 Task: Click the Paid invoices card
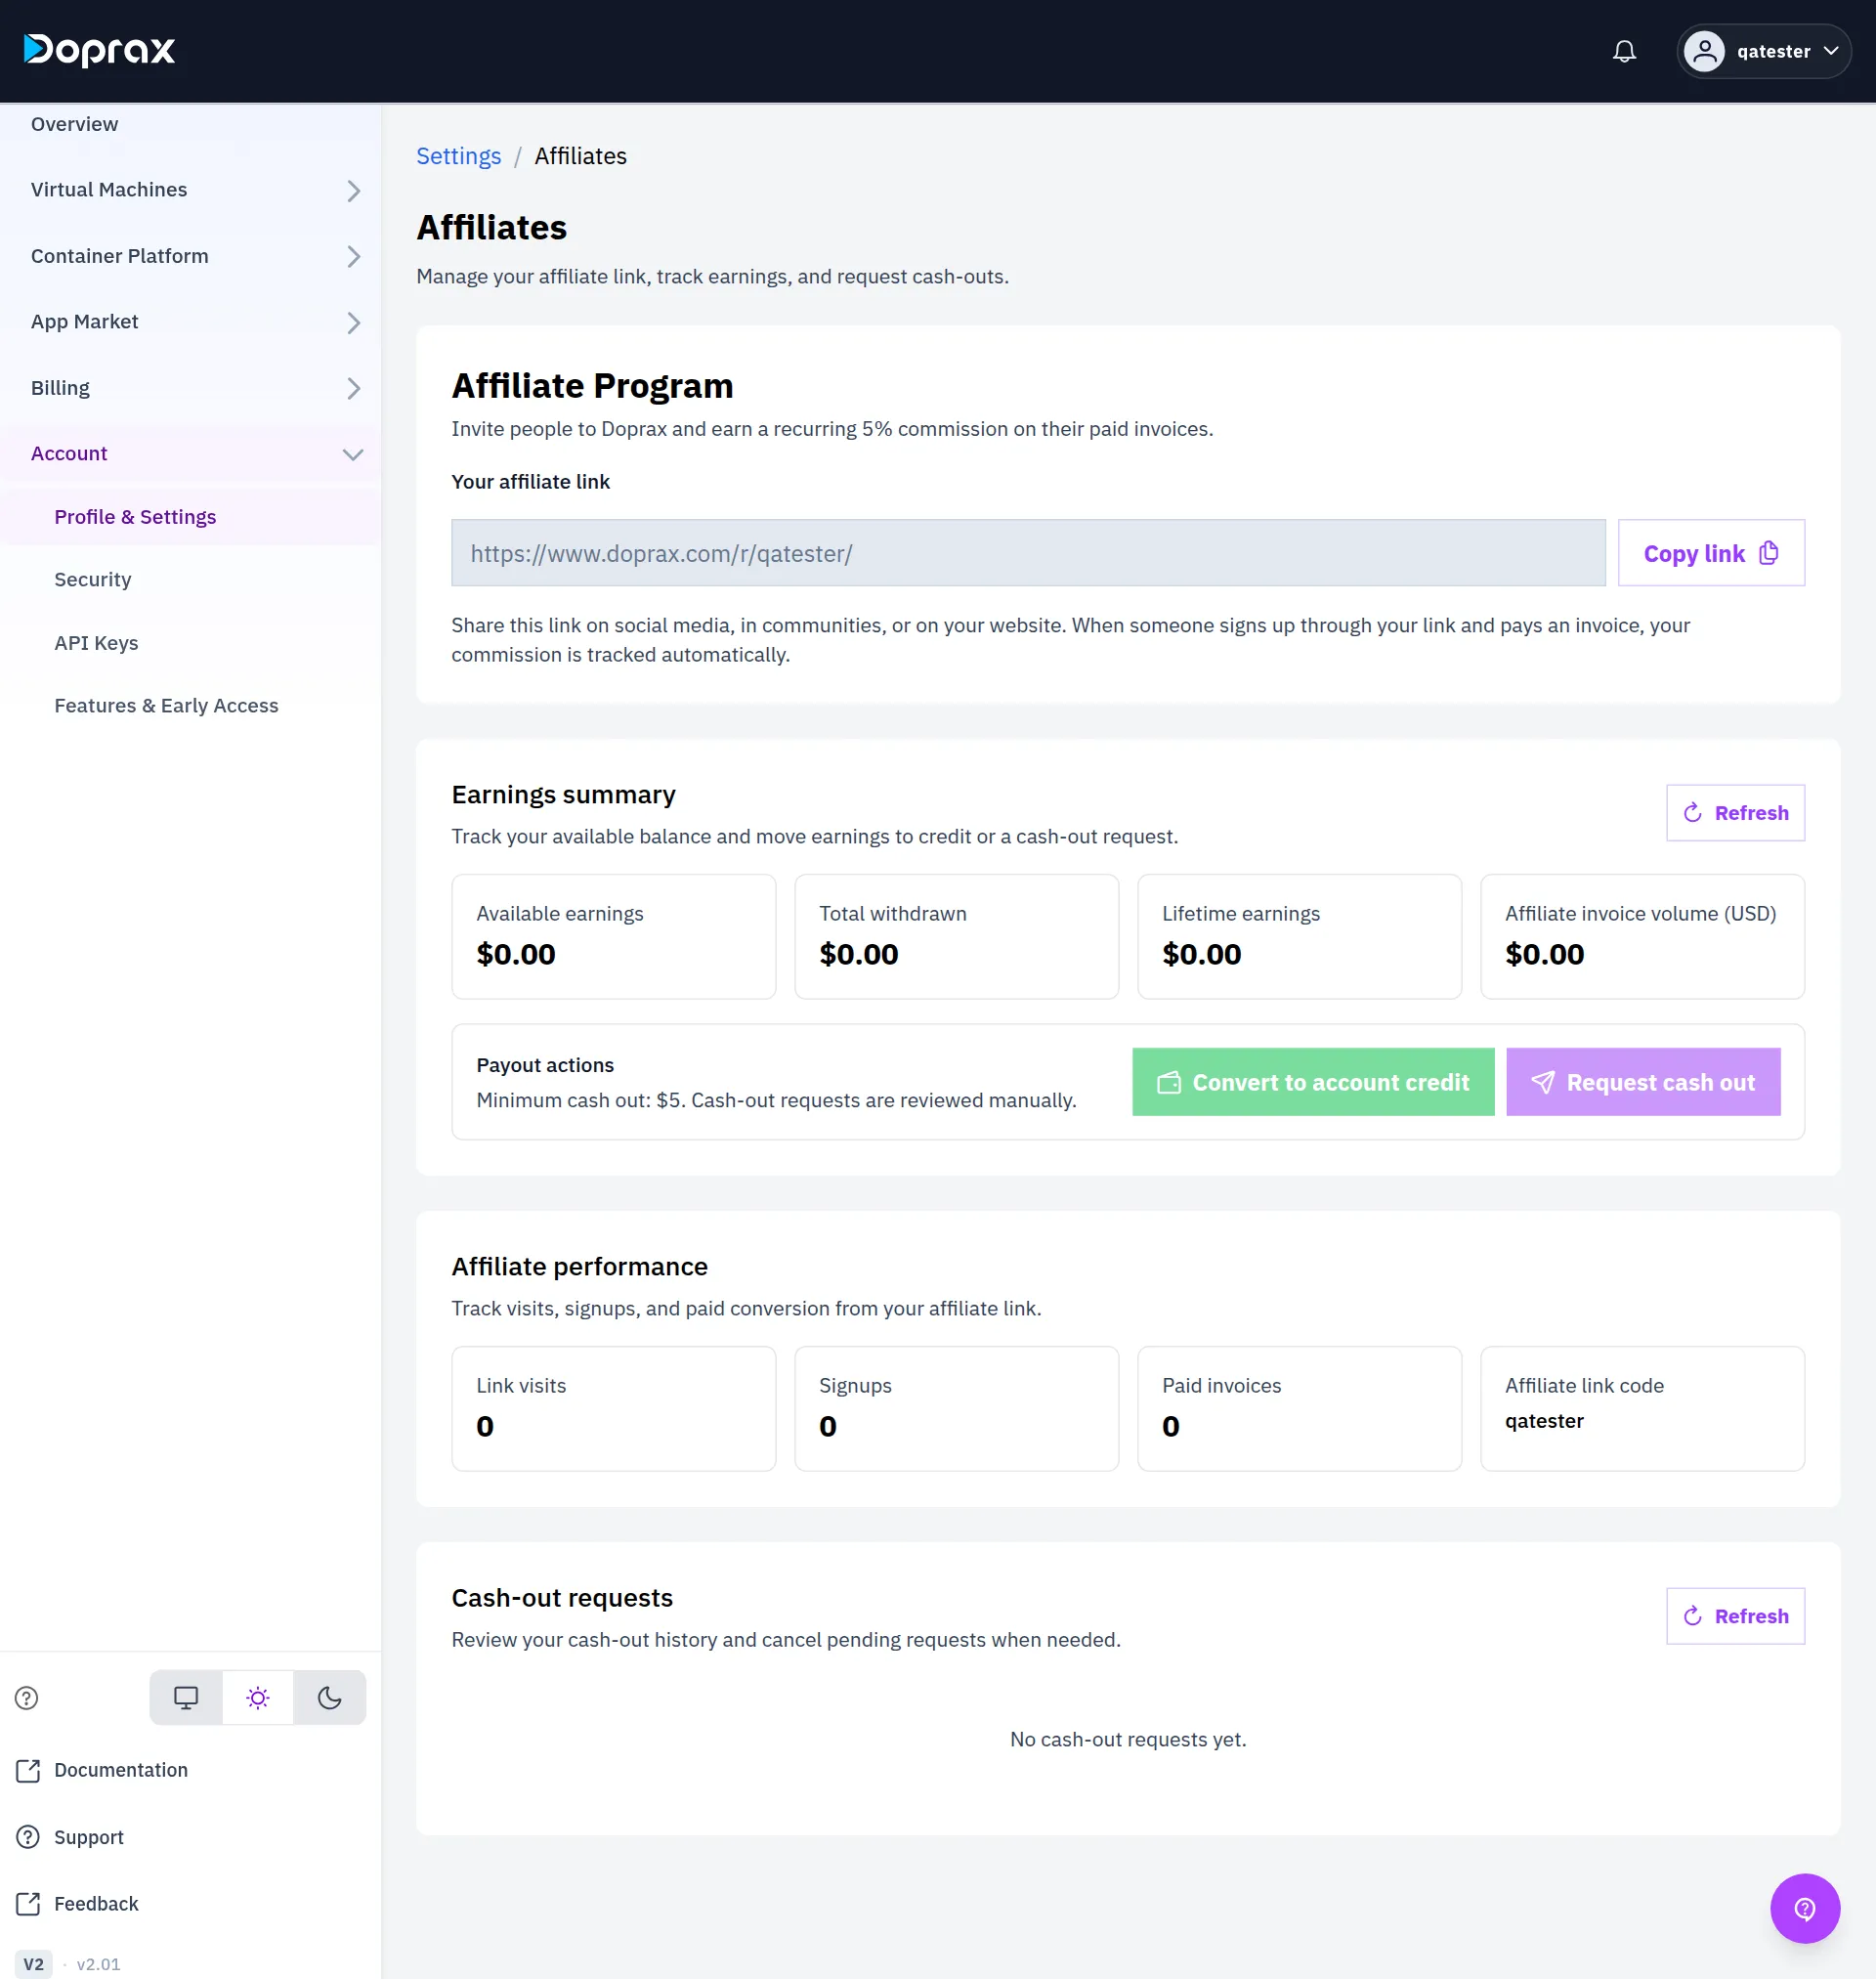pyautogui.click(x=1299, y=1409)
